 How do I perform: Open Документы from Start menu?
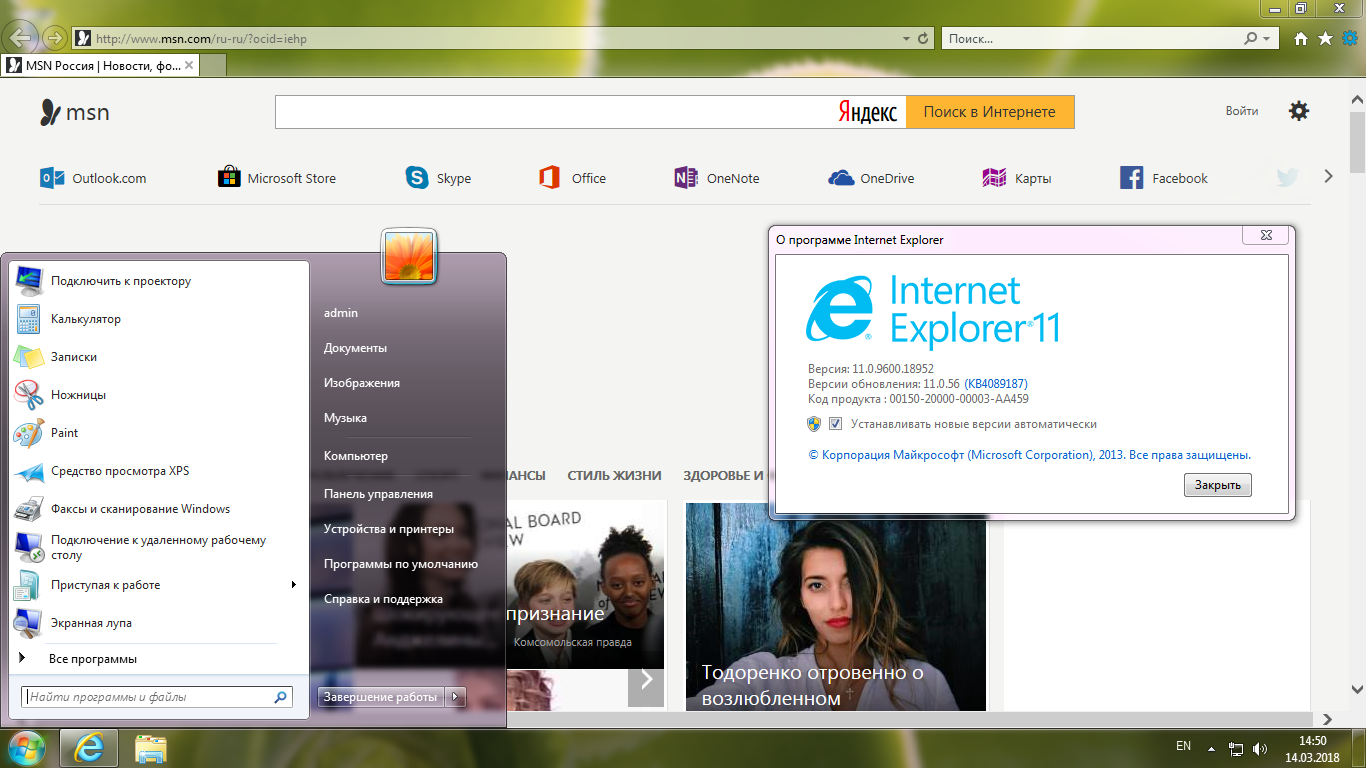355,348
